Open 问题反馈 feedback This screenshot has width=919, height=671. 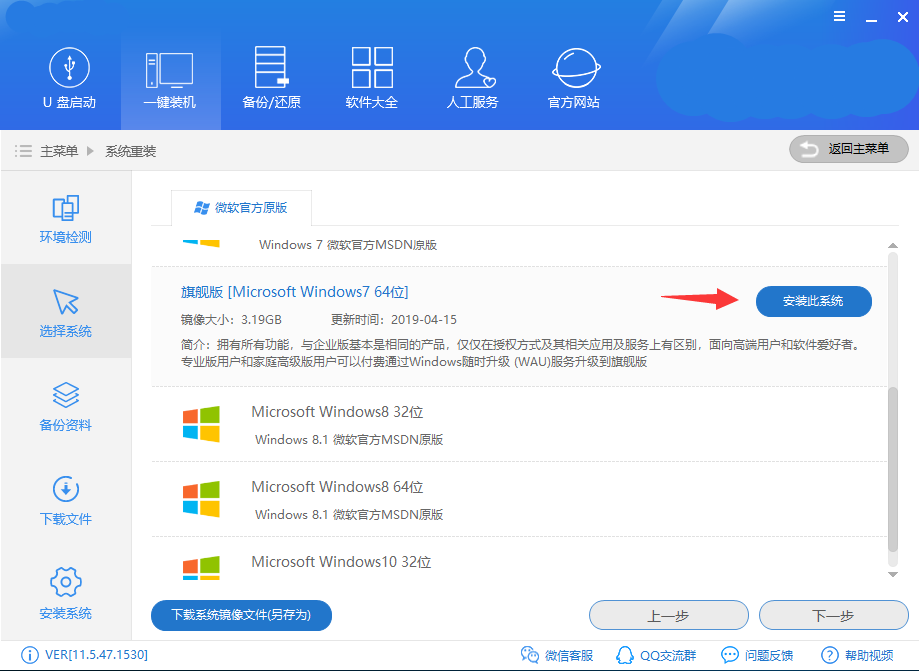757,655
